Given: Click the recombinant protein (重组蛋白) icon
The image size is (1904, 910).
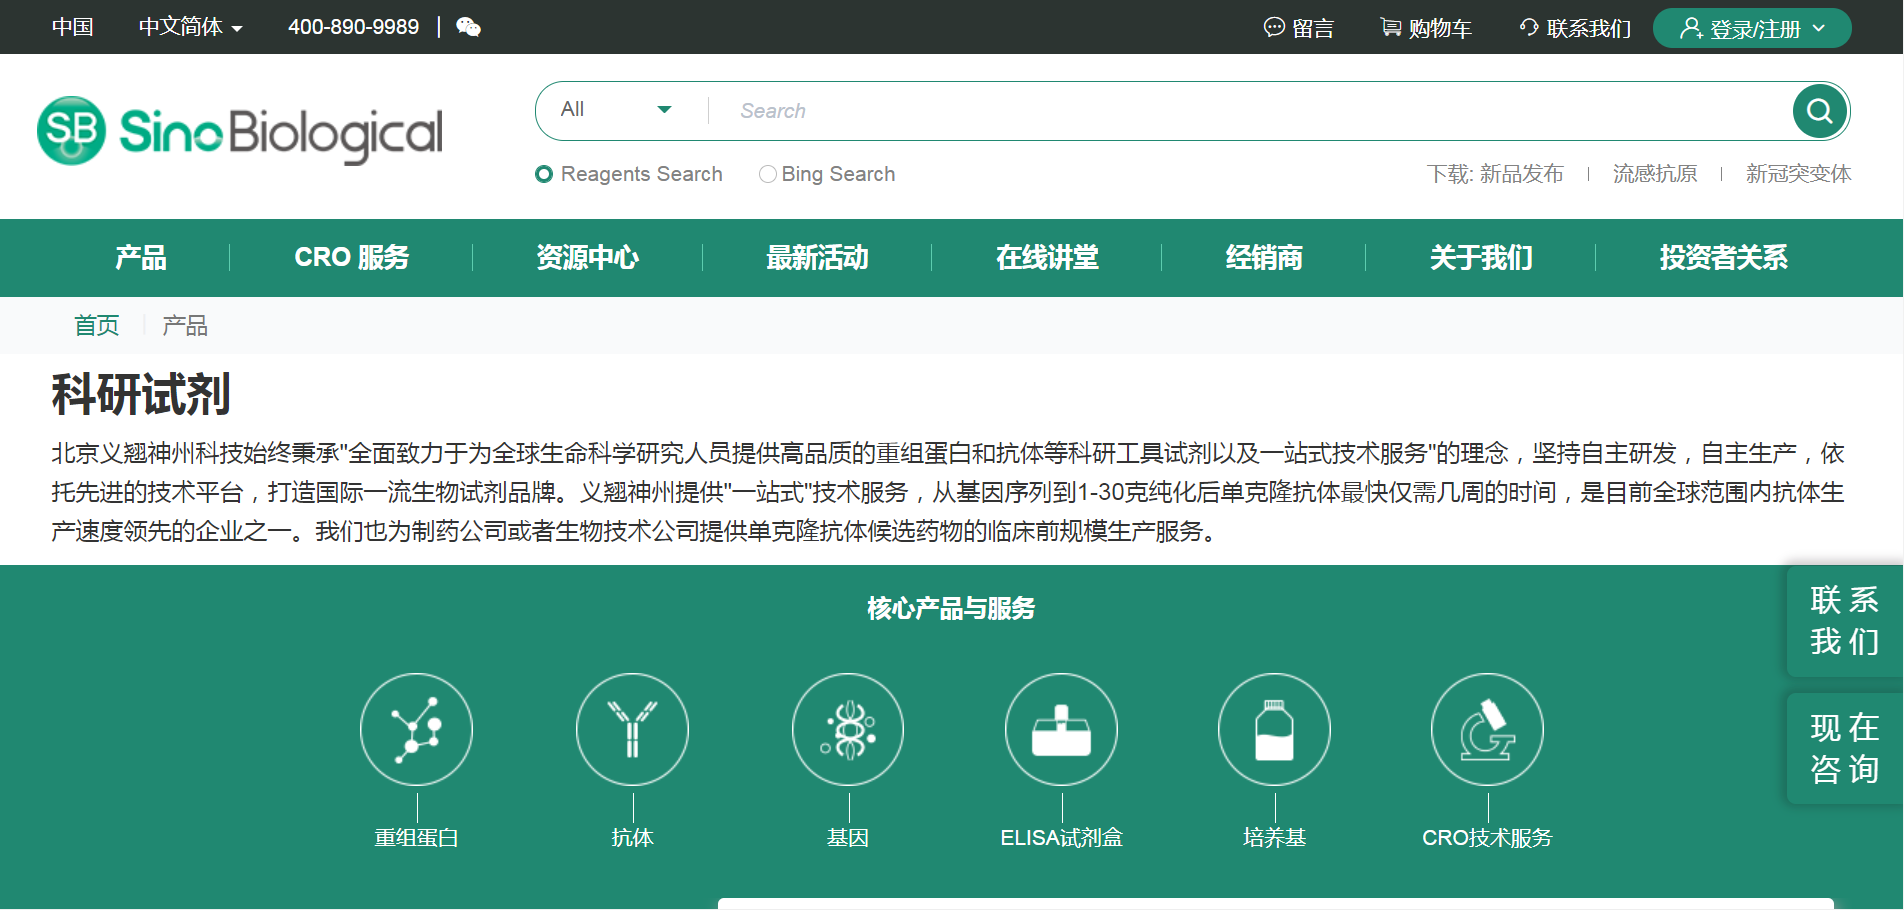Looking at the screenshot, I should click(416, 729).
